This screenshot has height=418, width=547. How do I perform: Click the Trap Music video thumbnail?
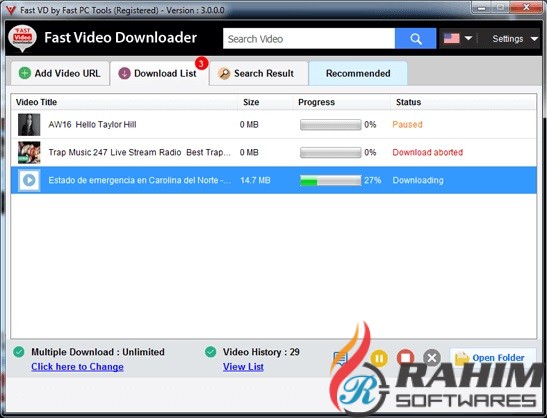[29, 152]
